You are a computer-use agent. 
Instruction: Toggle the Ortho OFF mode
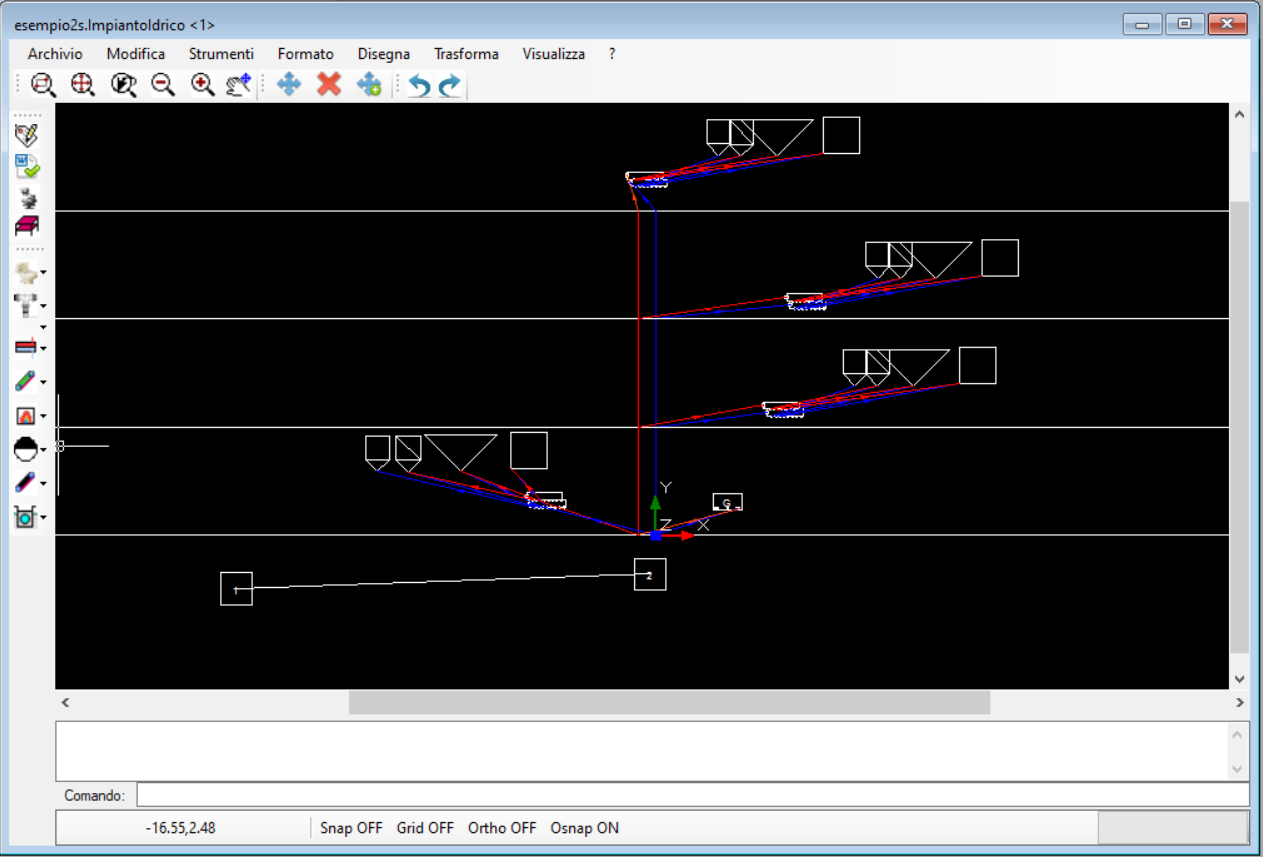(502, 828)
